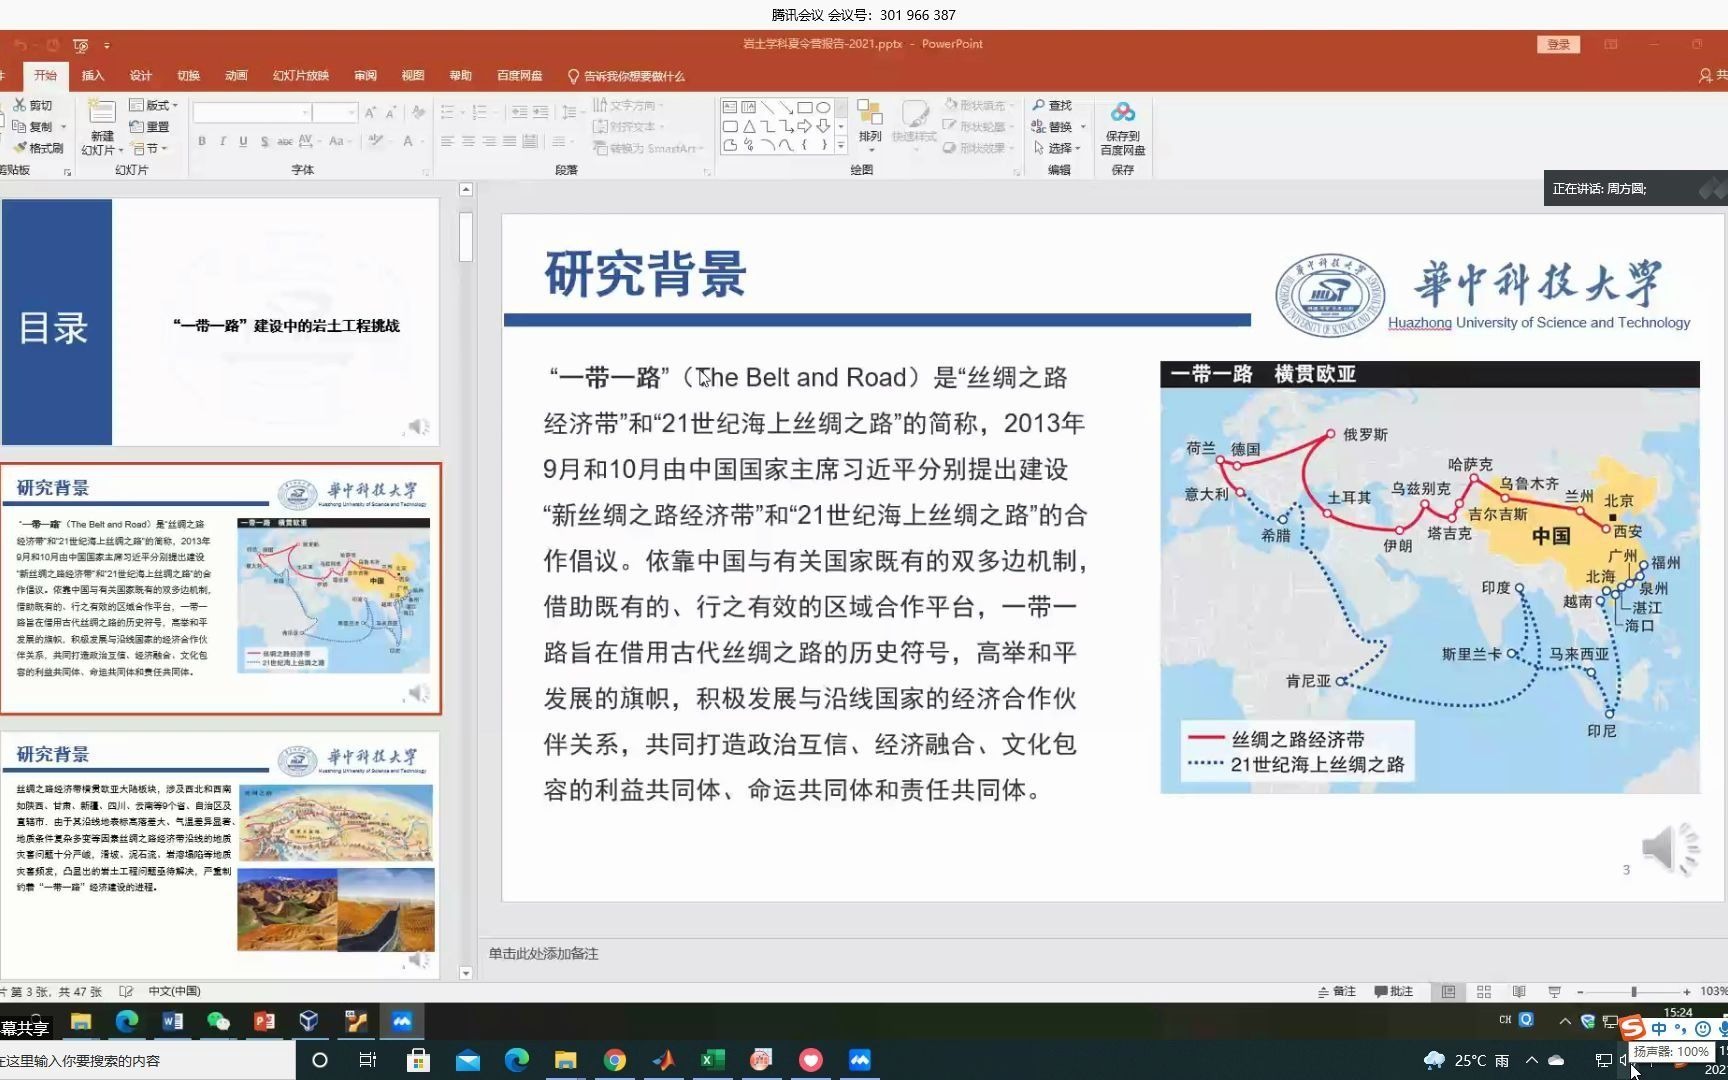Toggle the Notes (备注) pane in status bar
The height and width of the screenshot is (1080, 1728).
[1337, 992]
